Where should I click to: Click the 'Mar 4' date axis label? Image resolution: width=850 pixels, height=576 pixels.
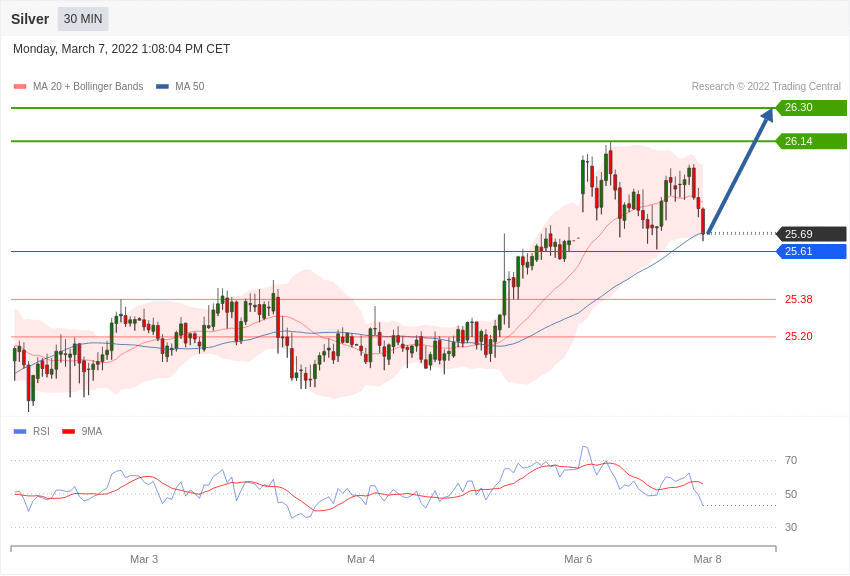[361, 559]
